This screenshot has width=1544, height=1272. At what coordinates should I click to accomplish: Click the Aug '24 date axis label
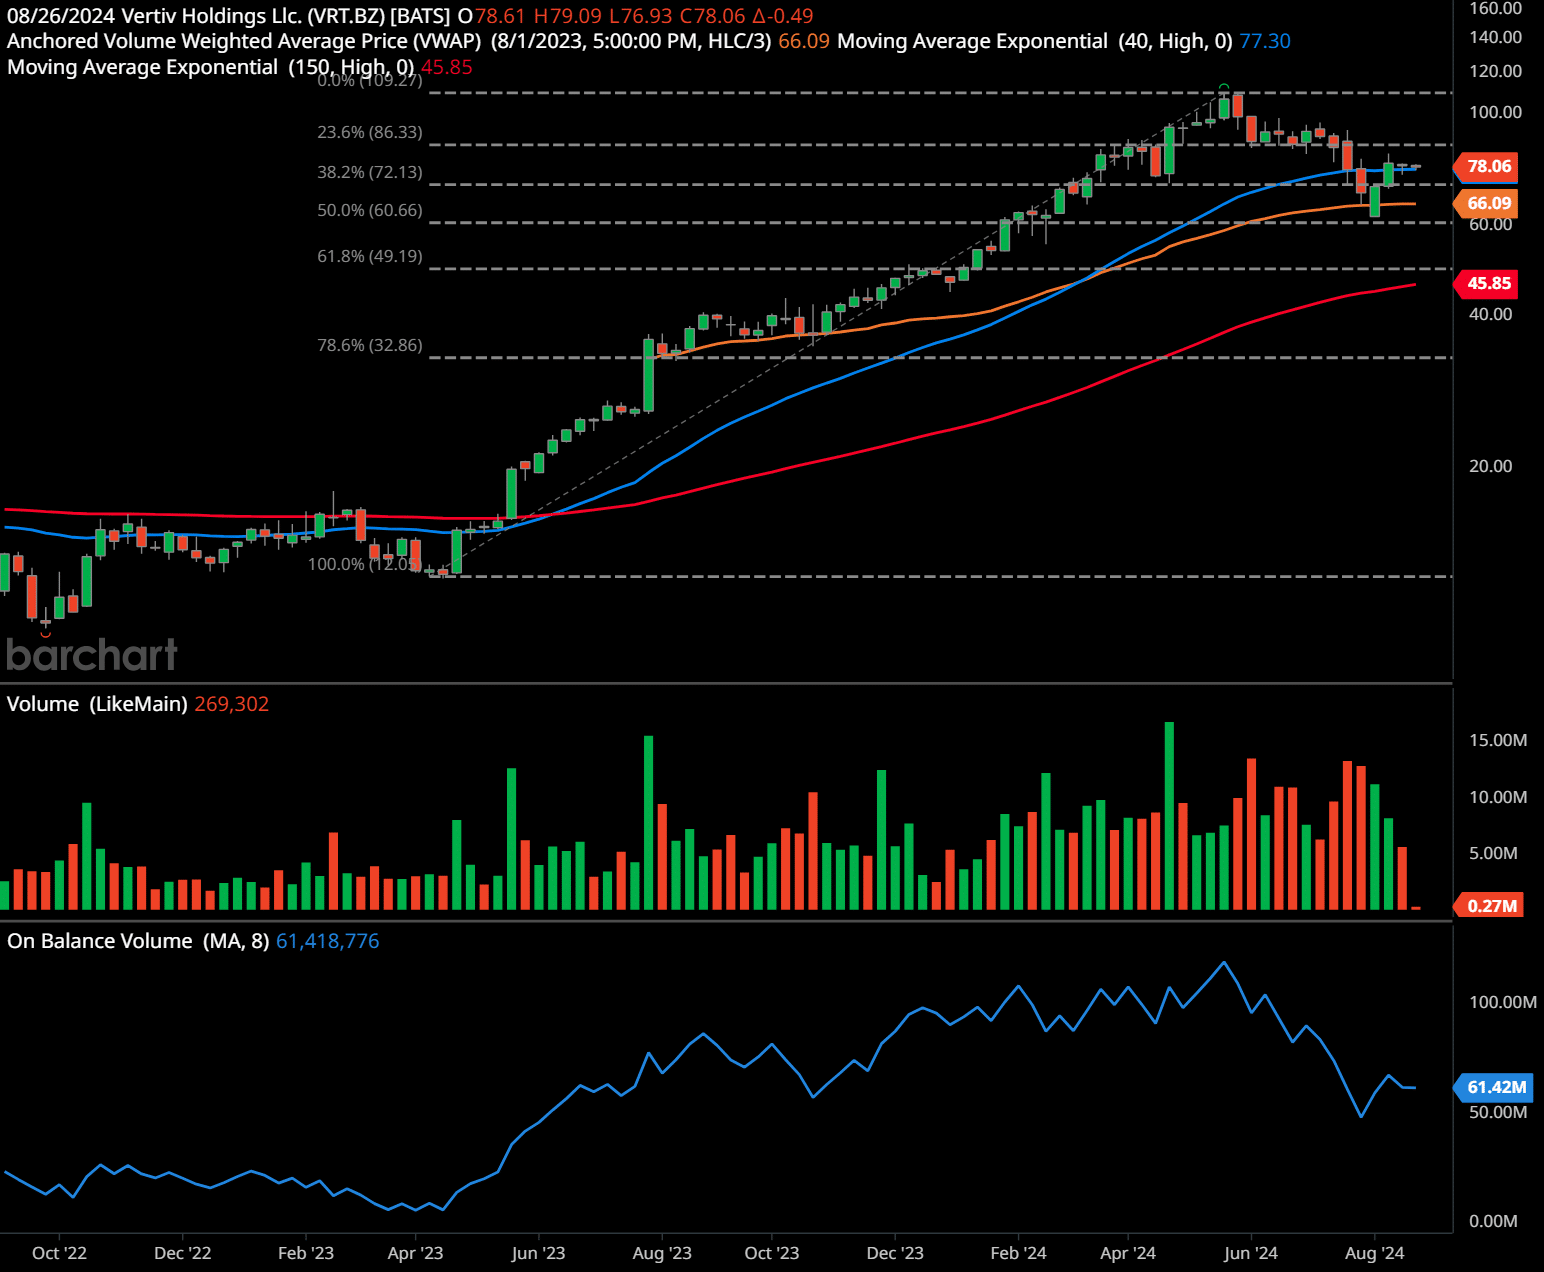1375,1253
